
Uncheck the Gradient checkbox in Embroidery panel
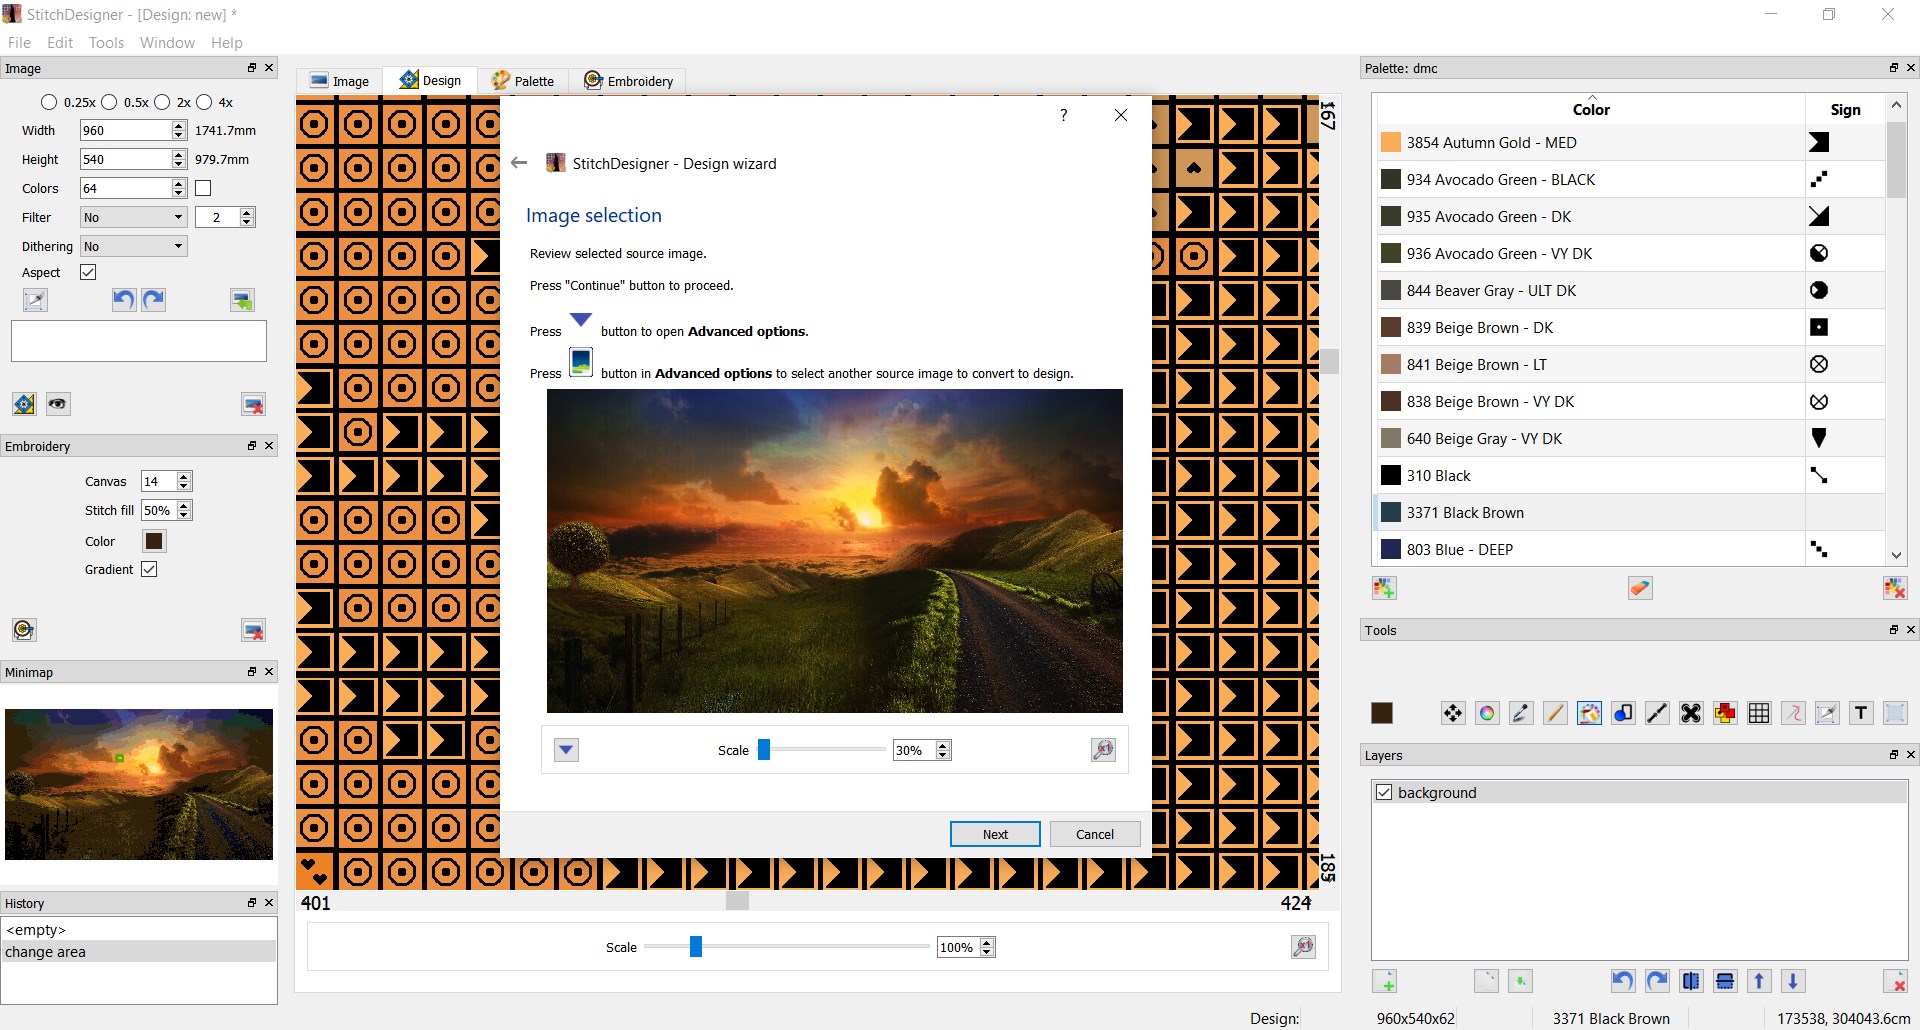(x=150, y=569)
